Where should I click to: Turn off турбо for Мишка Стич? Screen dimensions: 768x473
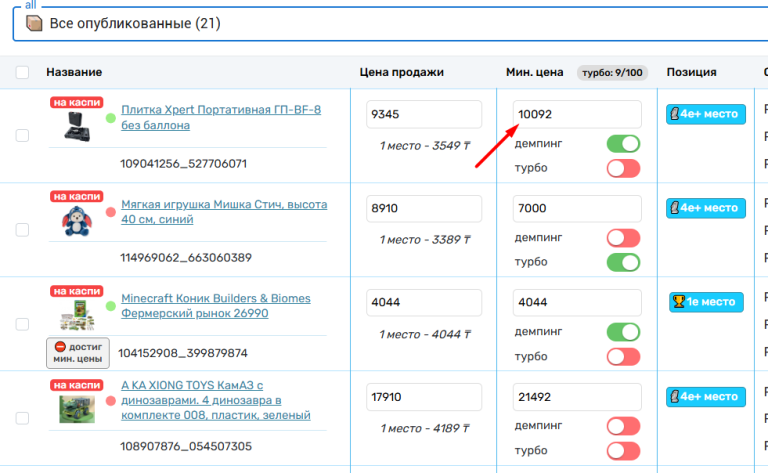623,262
